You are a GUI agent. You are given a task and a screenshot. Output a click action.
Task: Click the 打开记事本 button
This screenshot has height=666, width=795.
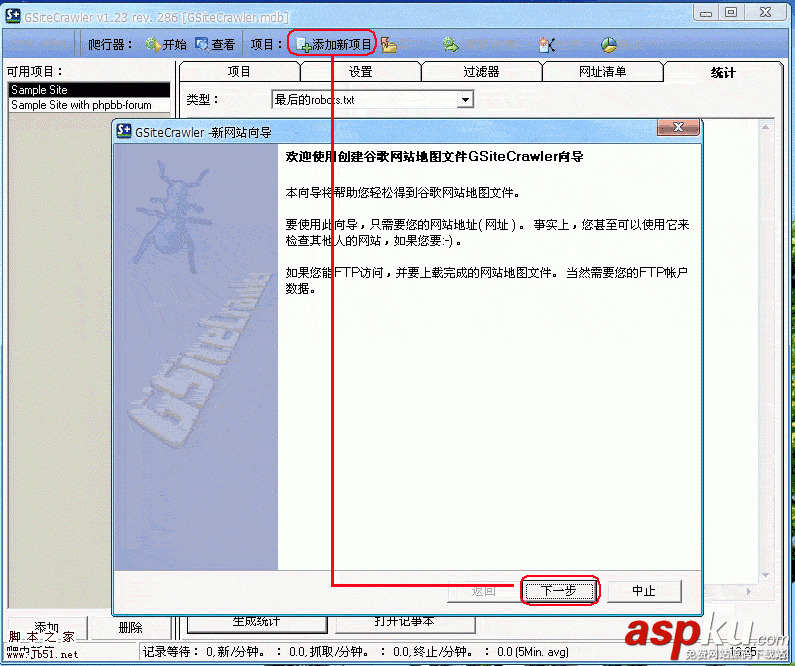[404, 622]
